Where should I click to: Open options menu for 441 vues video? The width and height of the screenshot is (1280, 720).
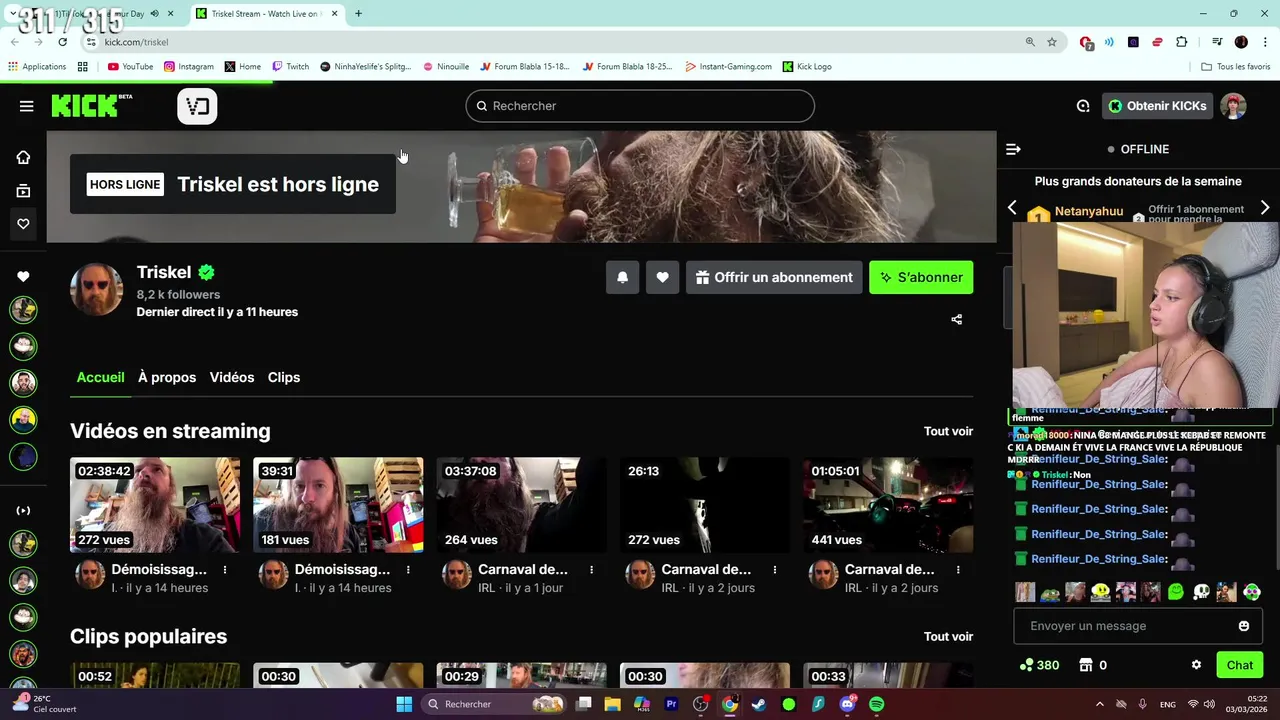[958, 570]
